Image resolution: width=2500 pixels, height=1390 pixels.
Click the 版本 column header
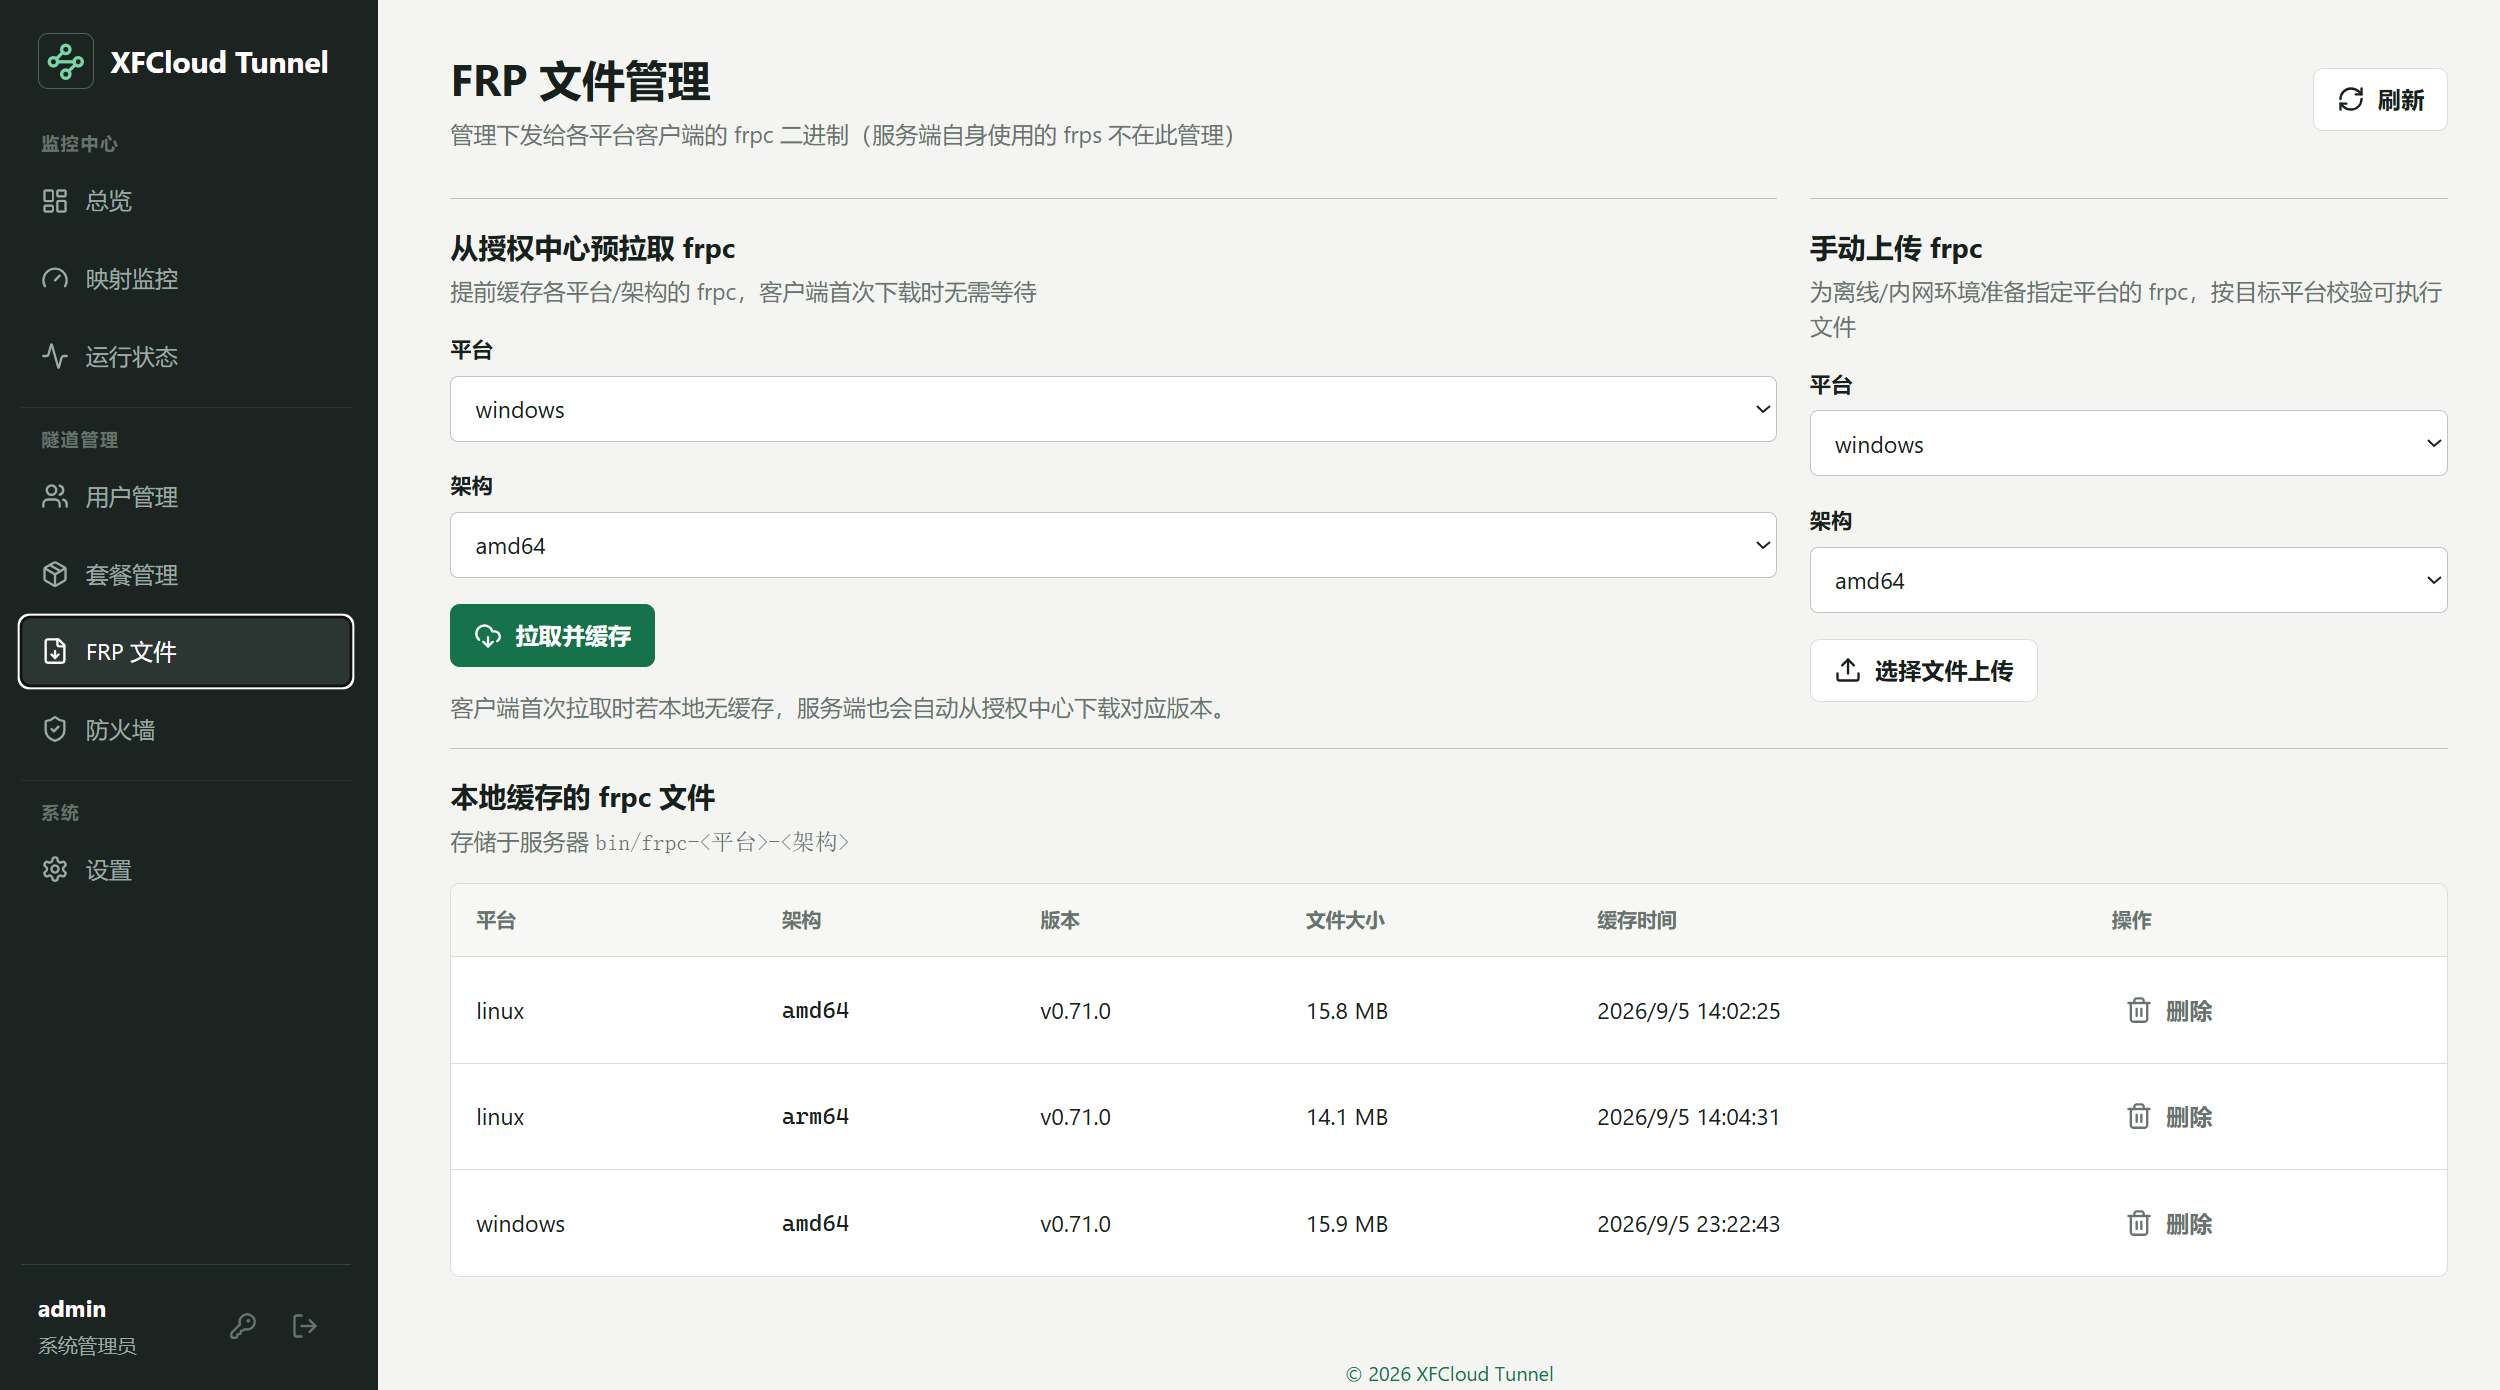click(1060, 920)
